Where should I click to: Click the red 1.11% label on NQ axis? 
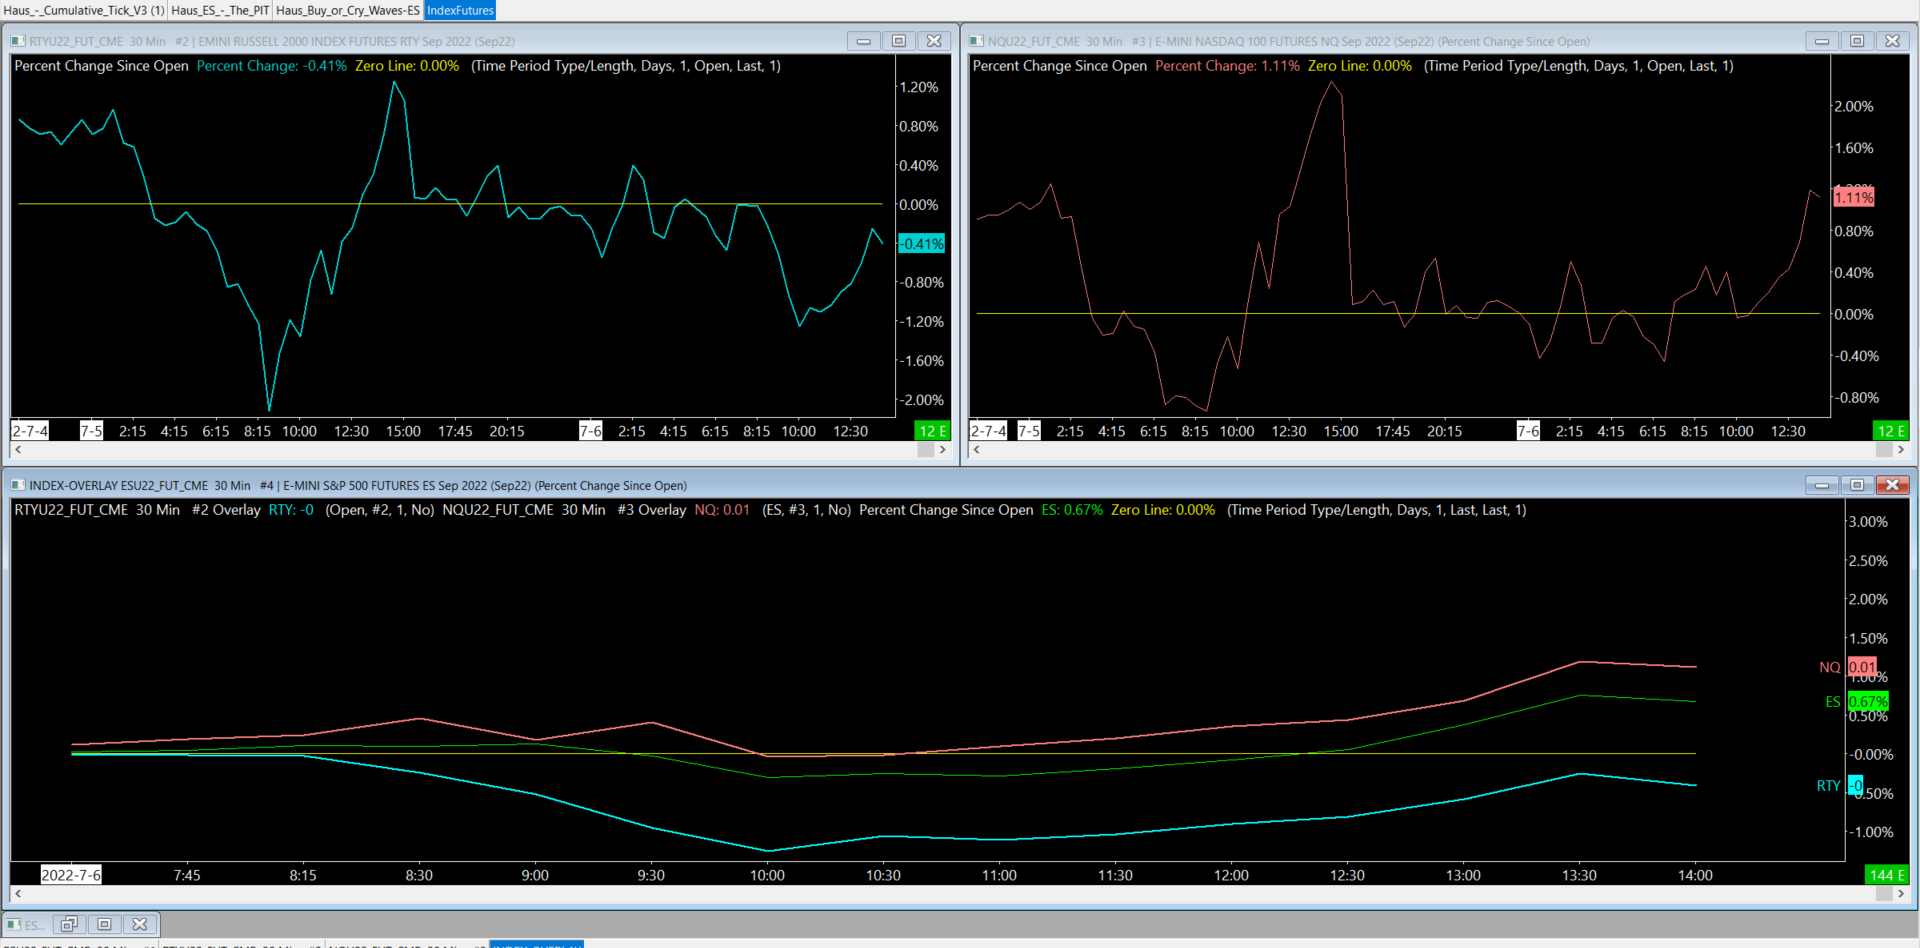pyautogui.click(x=1854, y=198)
